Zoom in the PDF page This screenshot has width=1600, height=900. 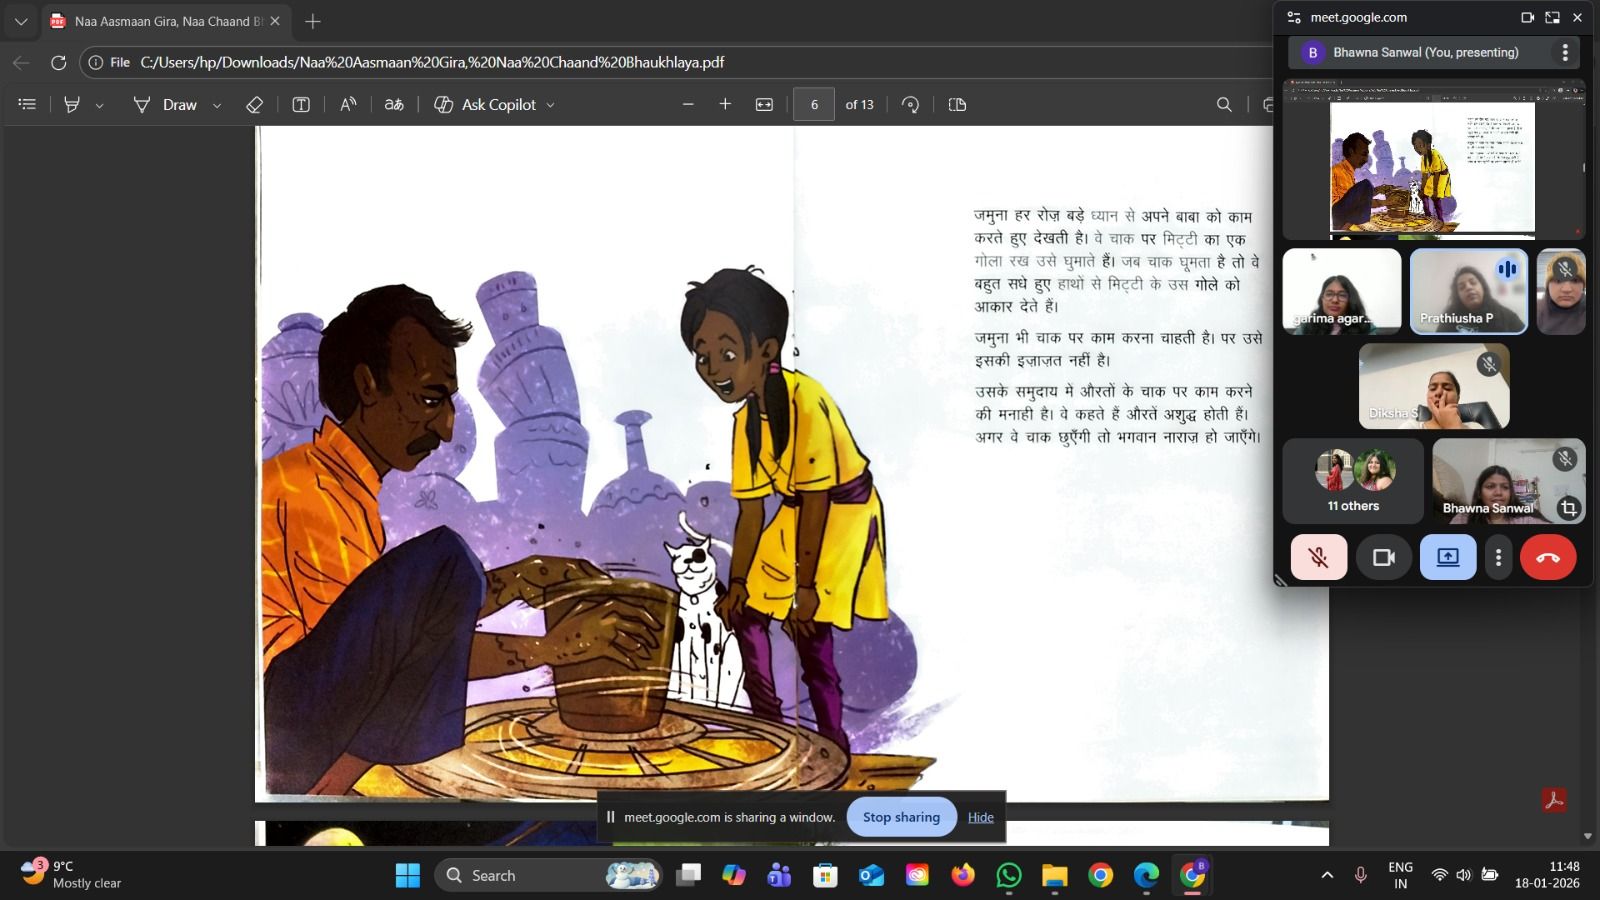[725, 104]
